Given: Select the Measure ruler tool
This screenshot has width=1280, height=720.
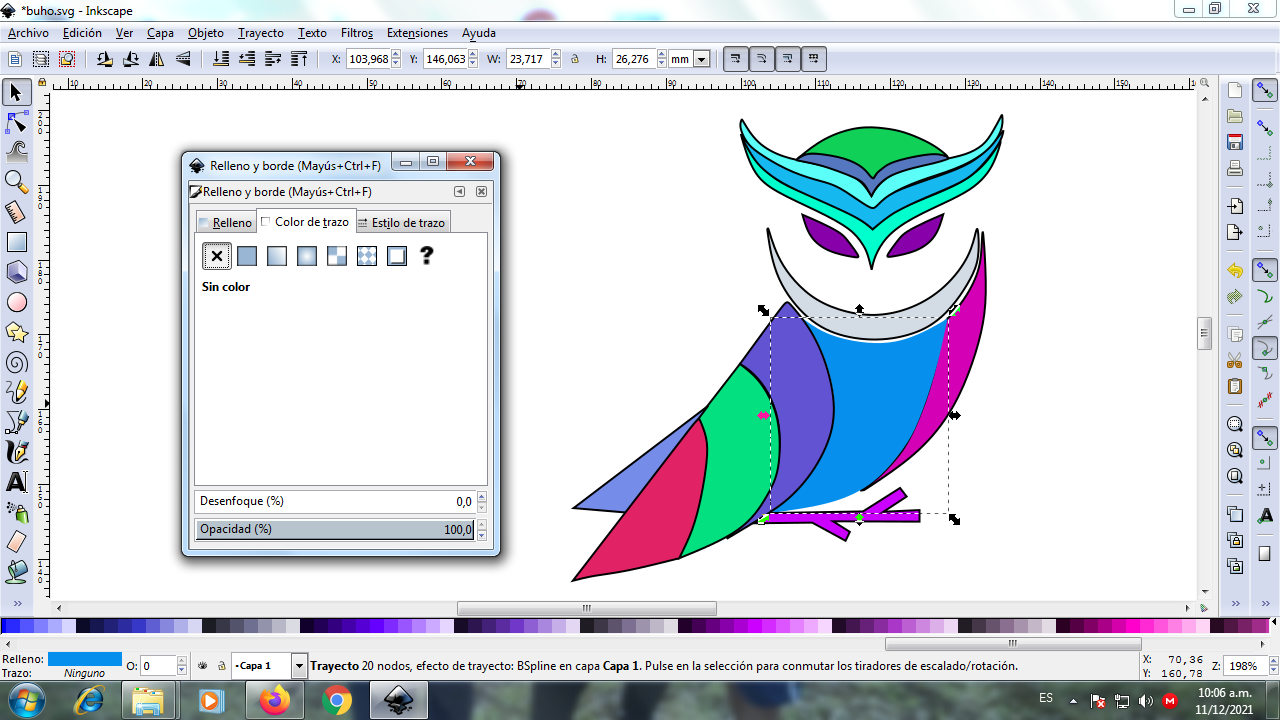Looking at the screenshot, I should tap(16, 212).
